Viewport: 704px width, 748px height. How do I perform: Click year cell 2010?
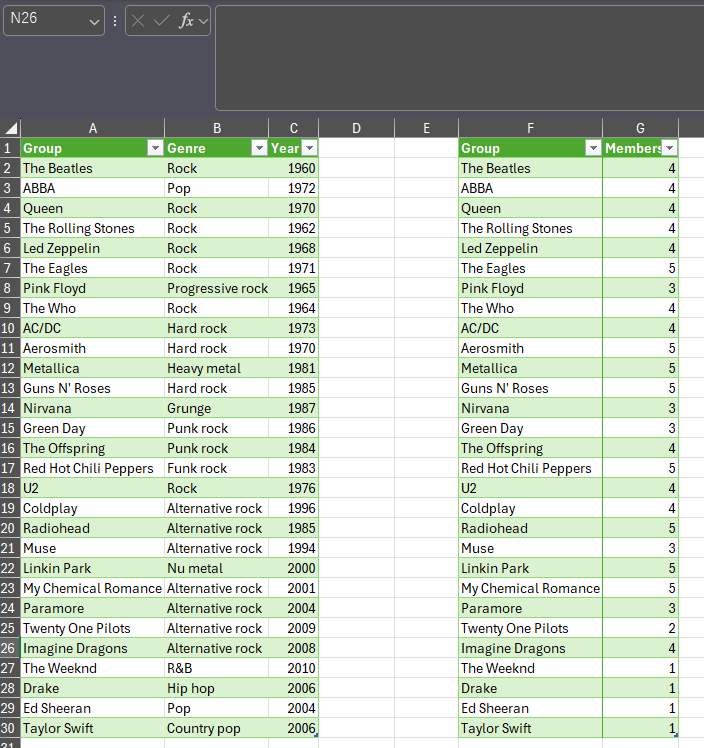coord(293,668)
